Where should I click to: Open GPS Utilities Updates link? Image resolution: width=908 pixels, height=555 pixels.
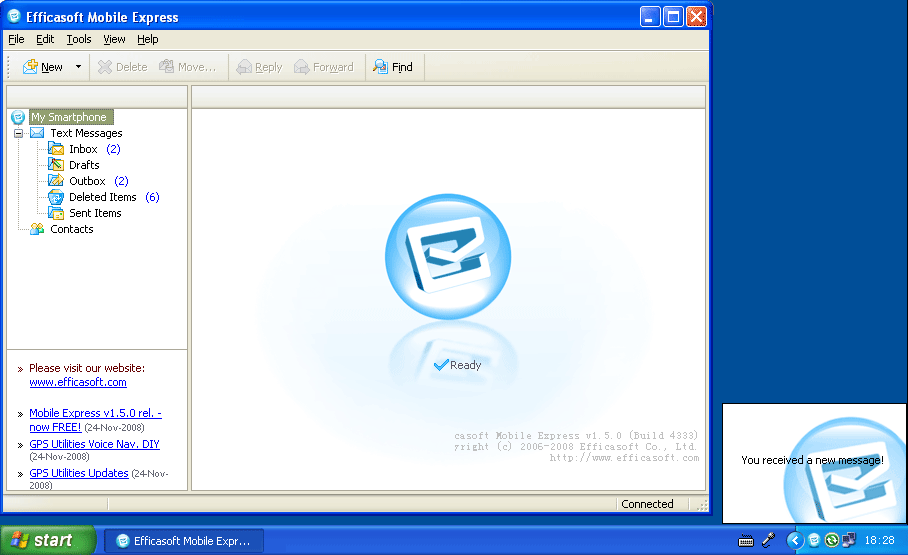79,473
